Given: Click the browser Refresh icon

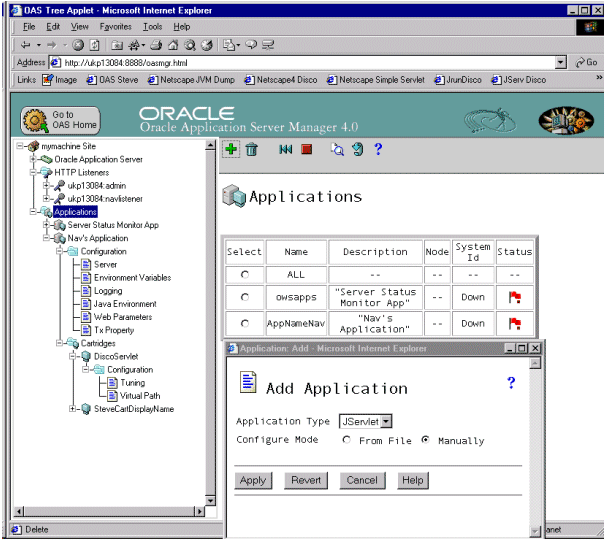Looking at the screenshot, I should 94,45.
